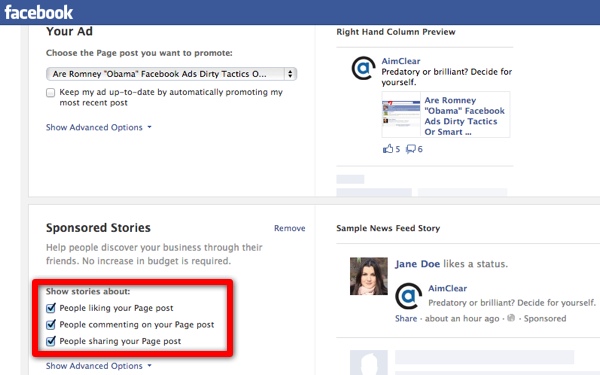Open Jane Doe profile link
Screen dimensions: 600x375
pos(417,264)
